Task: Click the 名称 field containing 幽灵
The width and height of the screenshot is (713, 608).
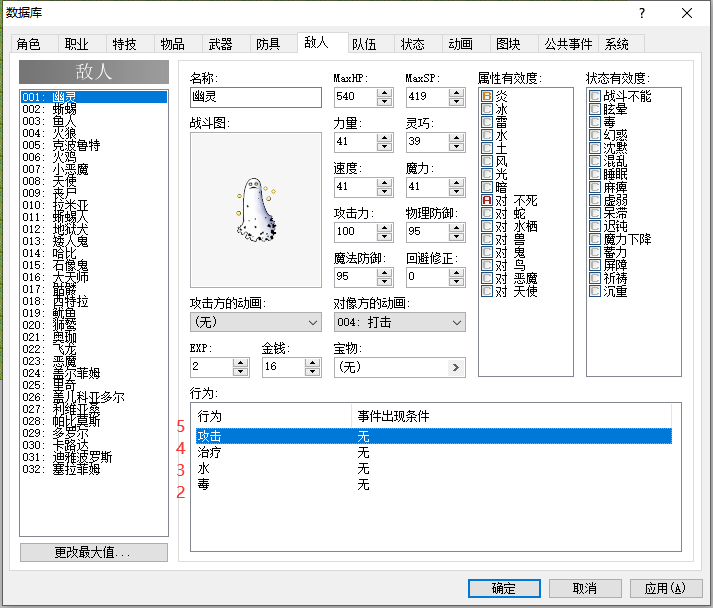Action: point(256,97)
